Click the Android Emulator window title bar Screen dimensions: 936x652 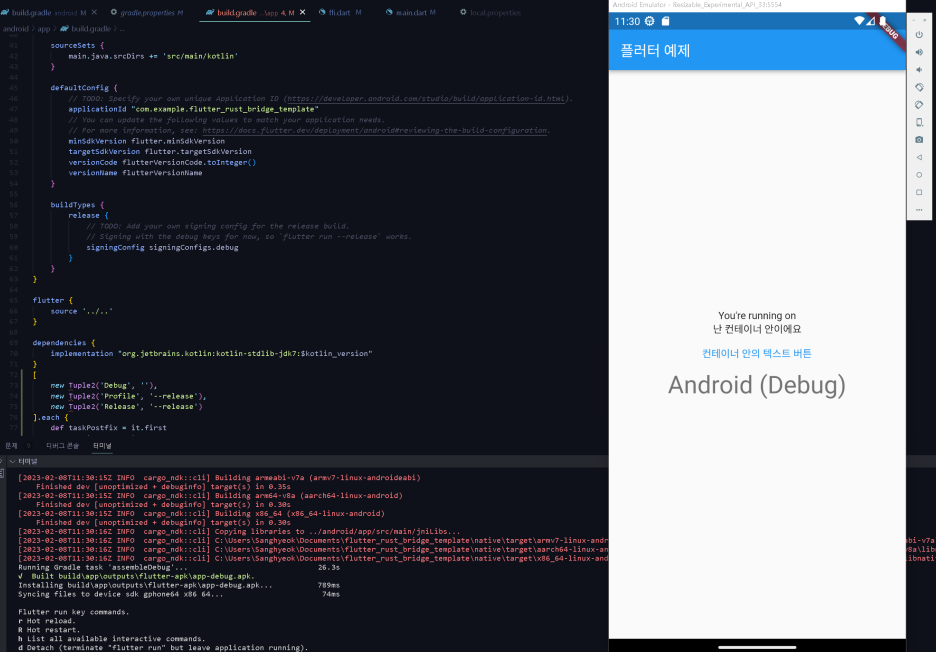click(757, 5)
